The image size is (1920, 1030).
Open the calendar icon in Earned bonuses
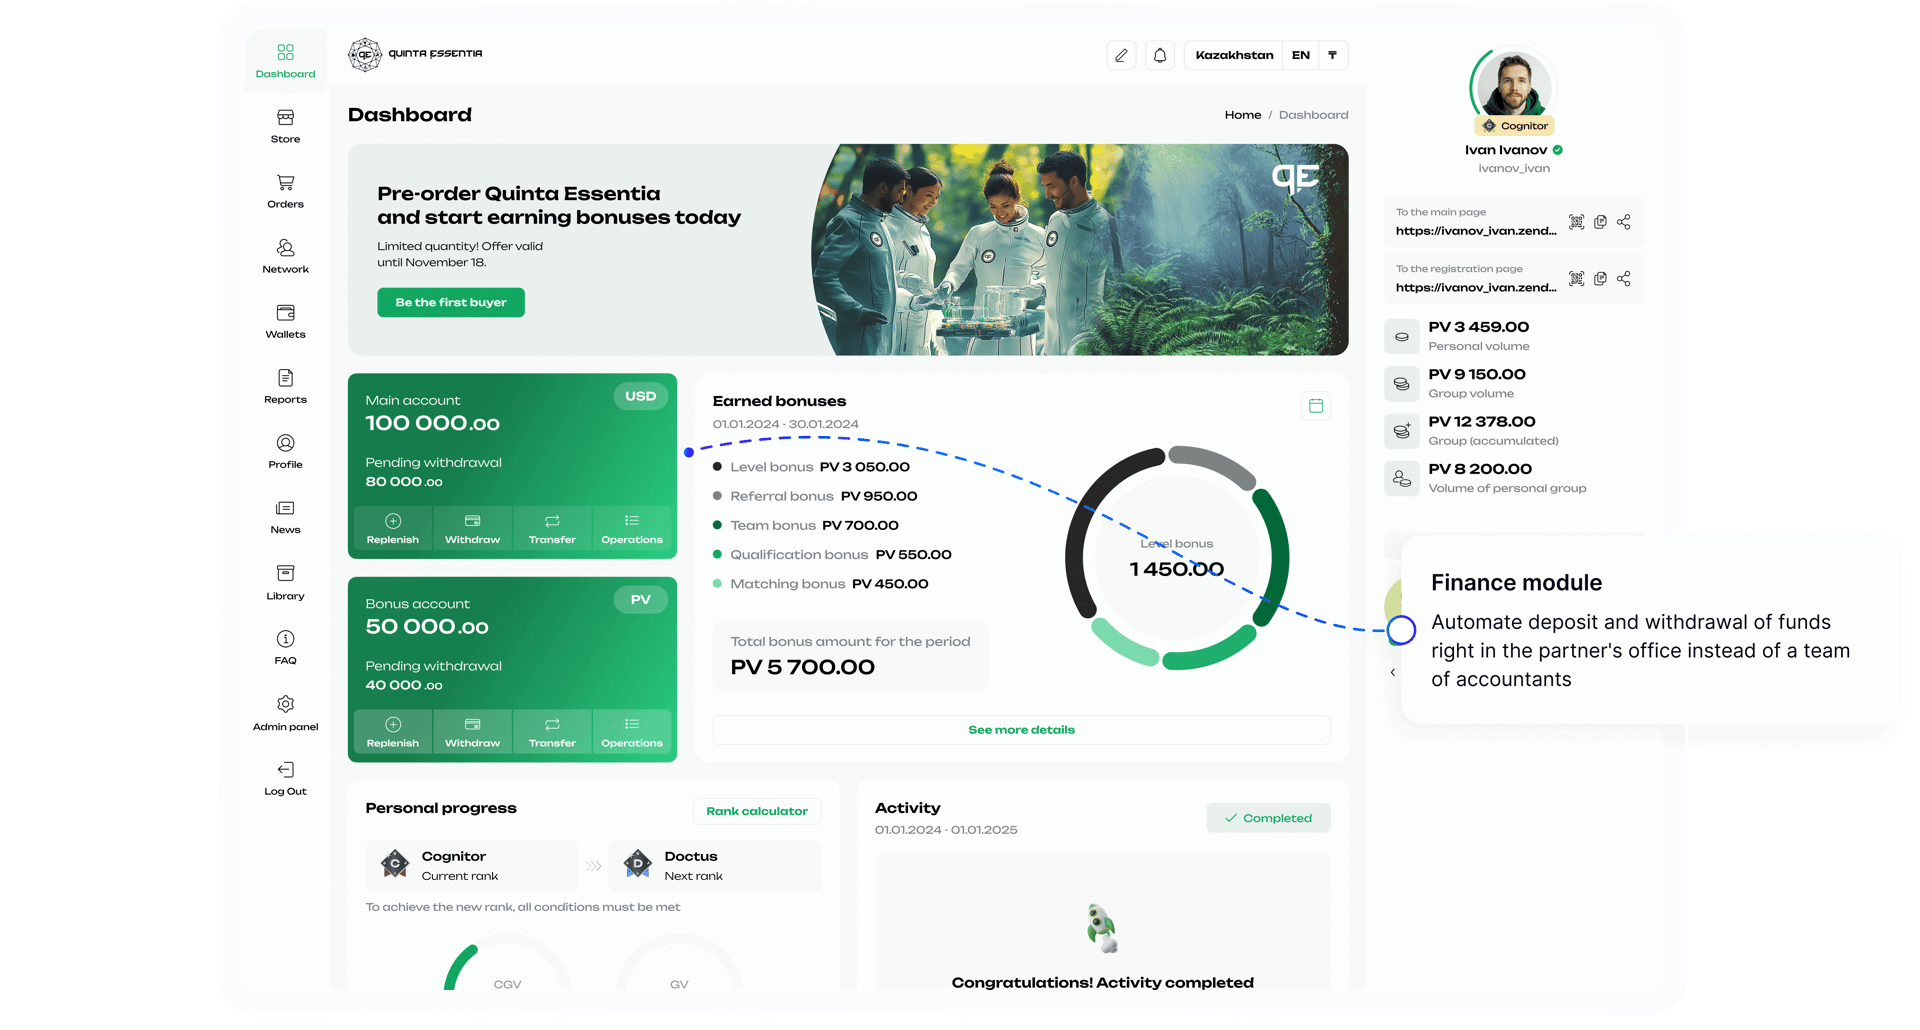tap(1316, 405)
